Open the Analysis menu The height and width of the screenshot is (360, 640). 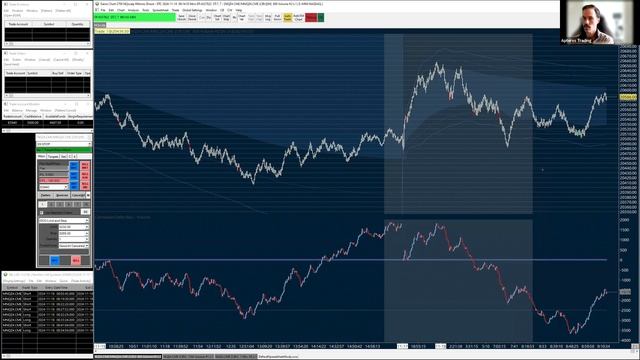(x=133, y=10)
